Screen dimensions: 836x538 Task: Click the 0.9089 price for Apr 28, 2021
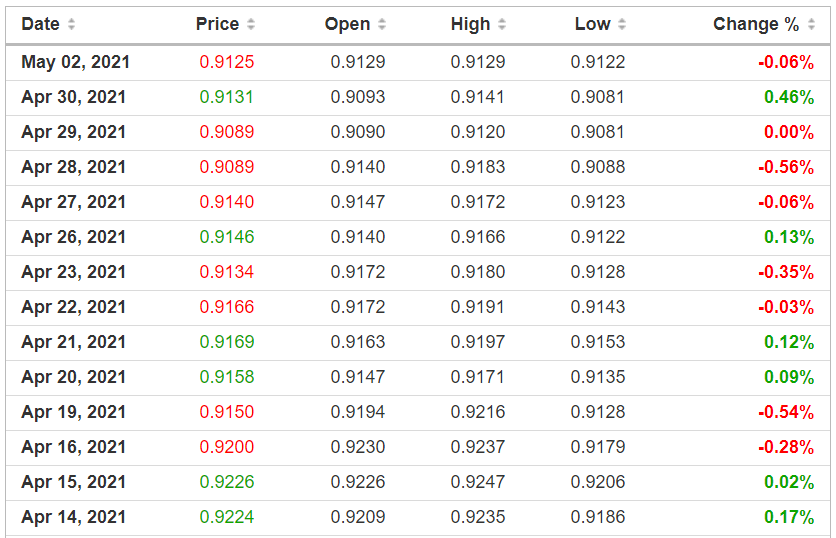pos(227,167)
